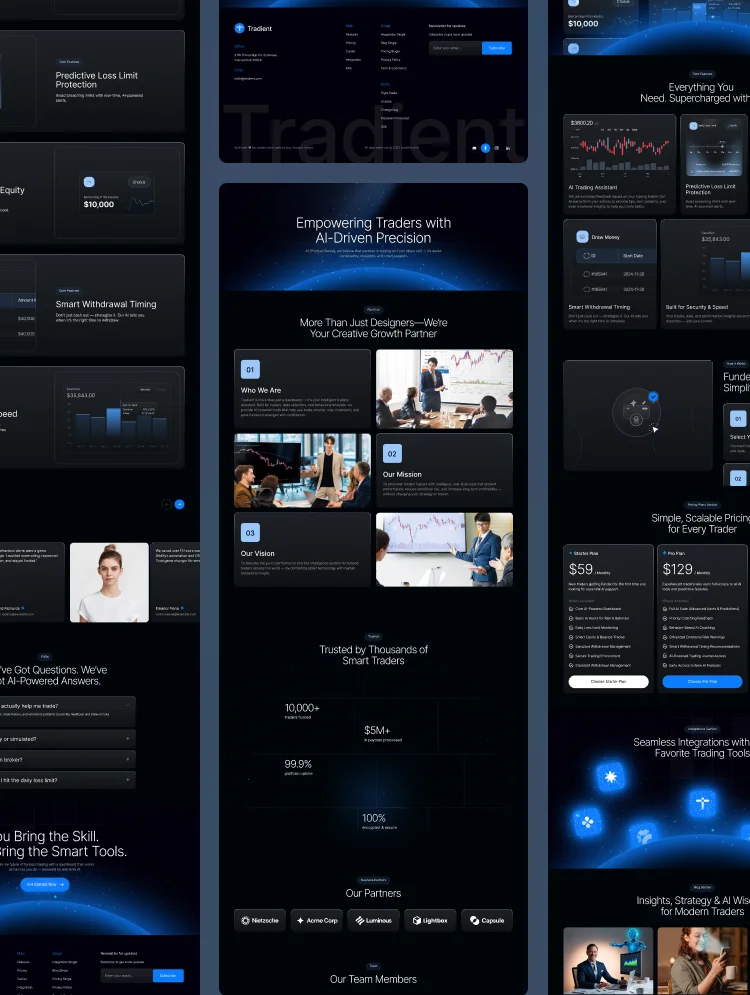Click the '$5M+' payouts statistic

click(377, 730)
